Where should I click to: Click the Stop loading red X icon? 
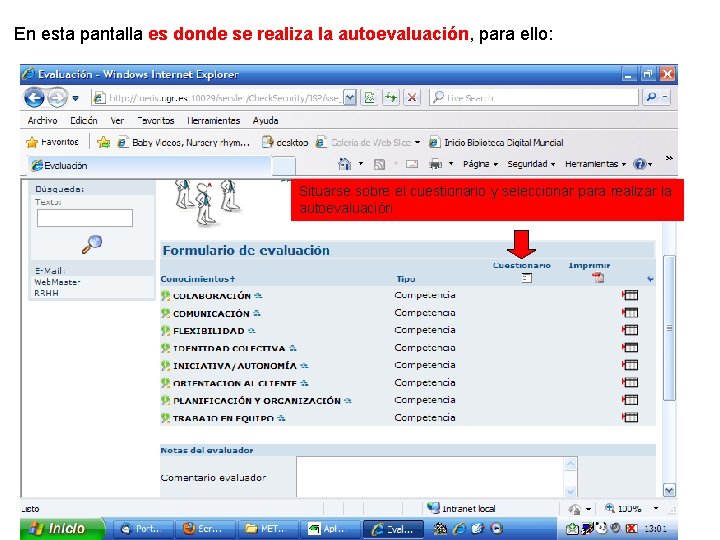pos(412,98)
